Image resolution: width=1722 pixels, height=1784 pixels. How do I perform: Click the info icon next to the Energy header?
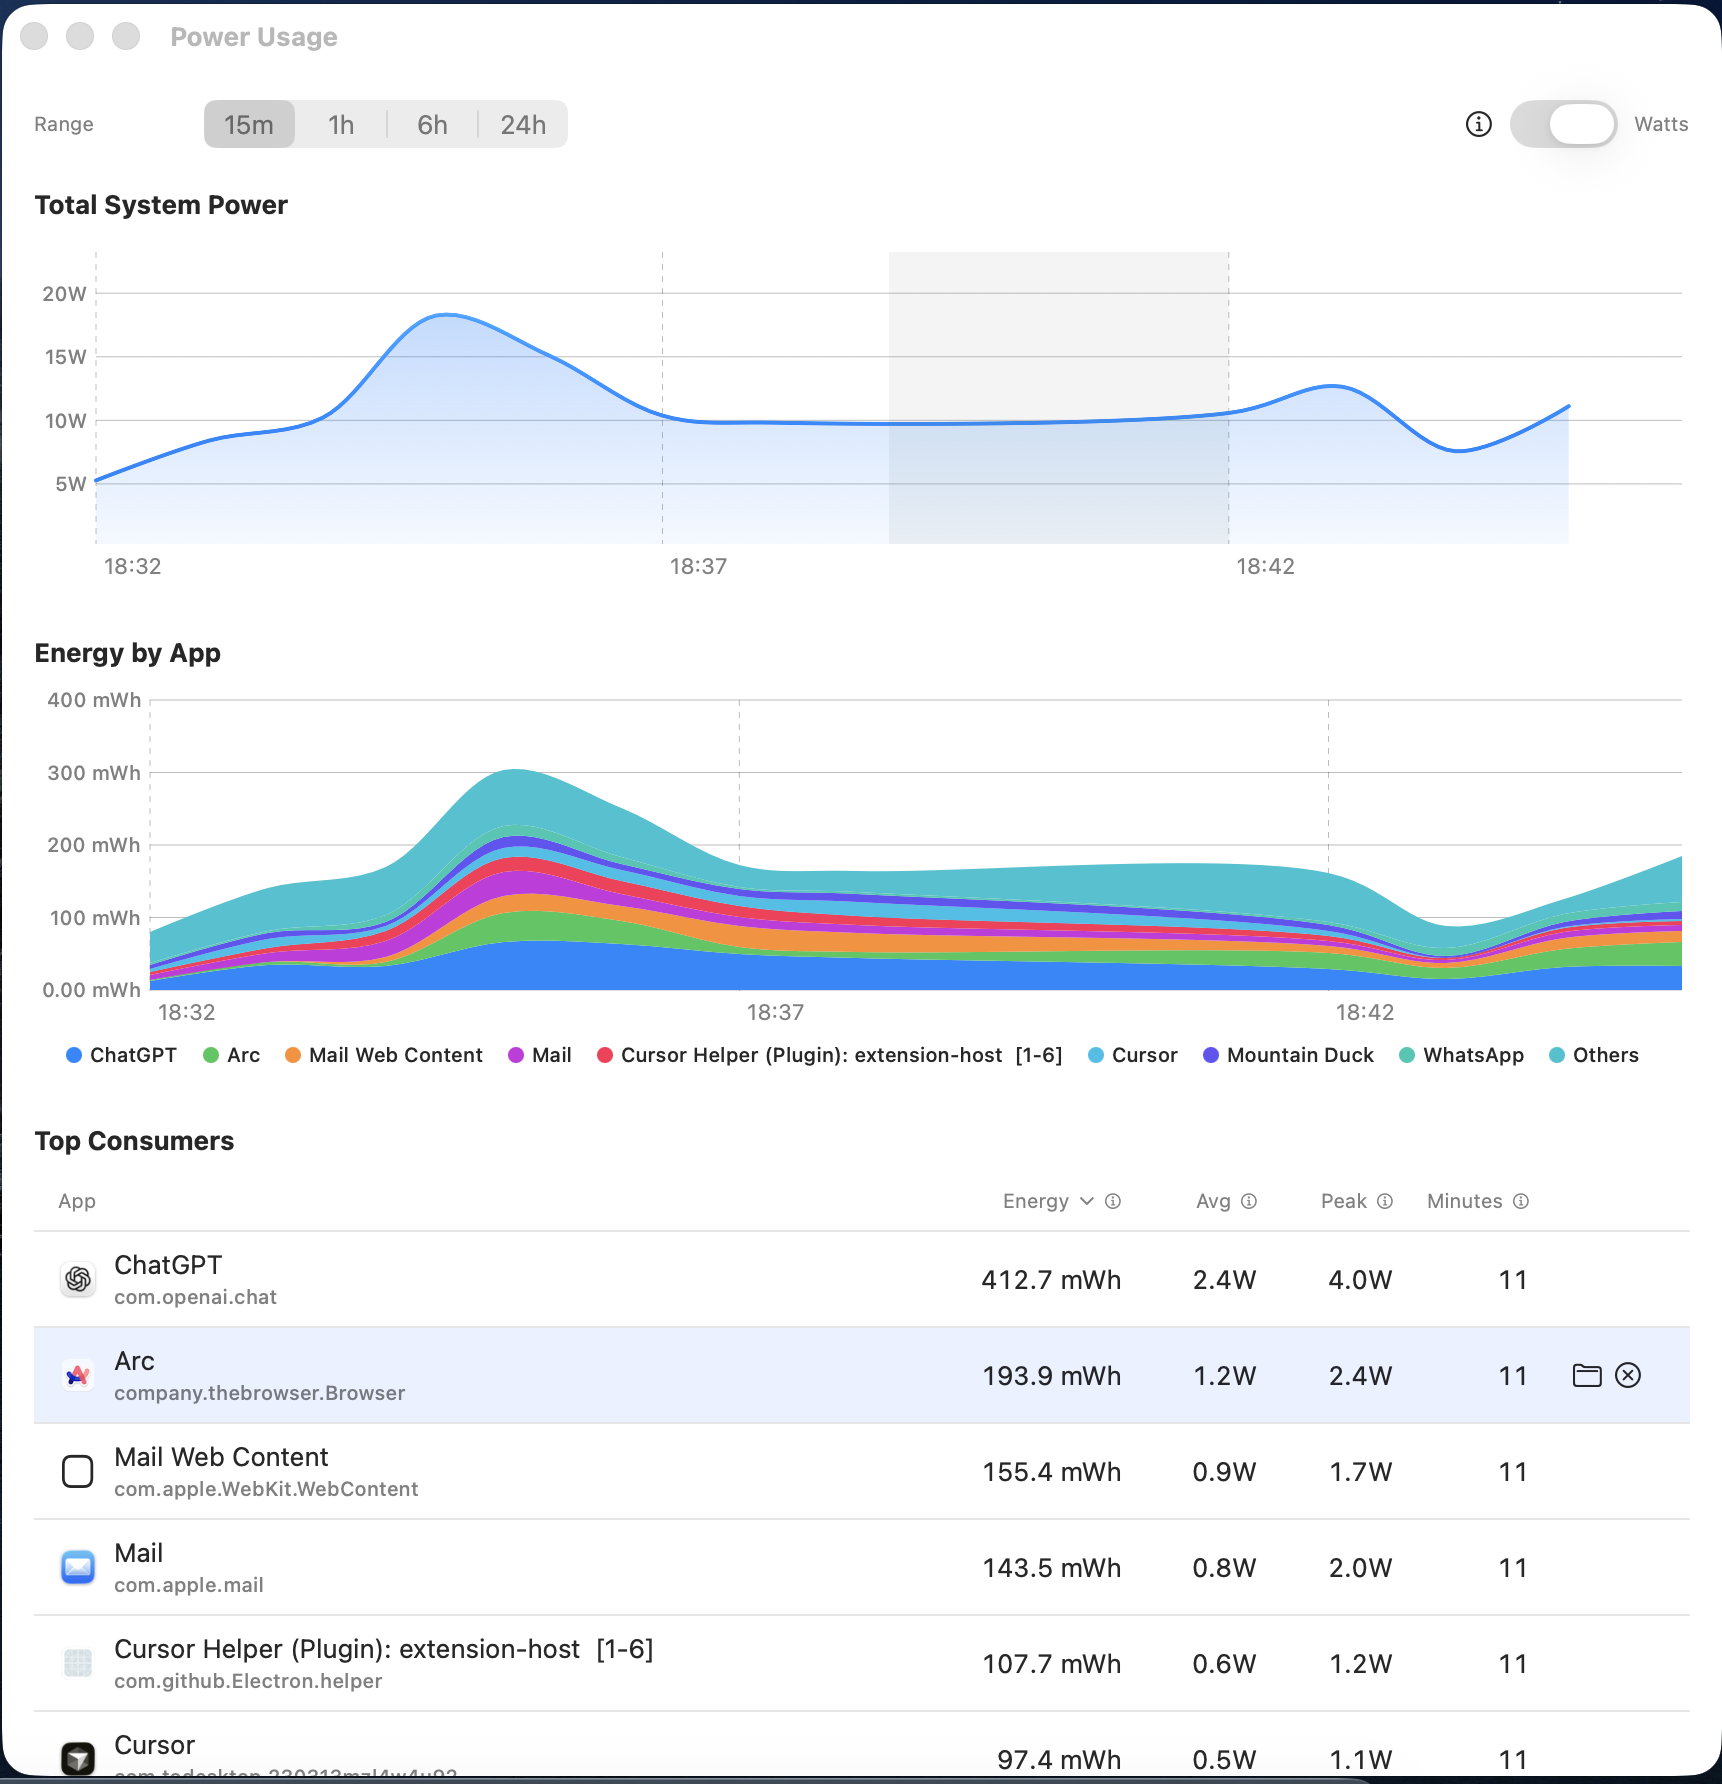pyautogui.click(x=1112, y=1201)
